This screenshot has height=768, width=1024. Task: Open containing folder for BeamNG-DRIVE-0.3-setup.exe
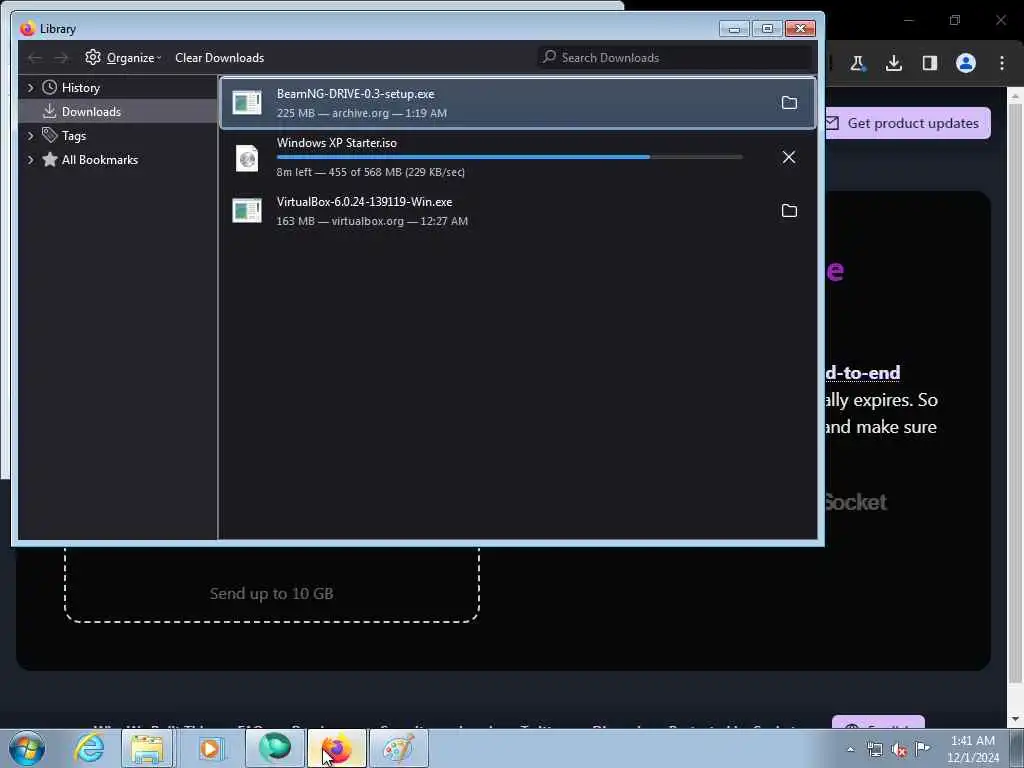click(789, 103)
